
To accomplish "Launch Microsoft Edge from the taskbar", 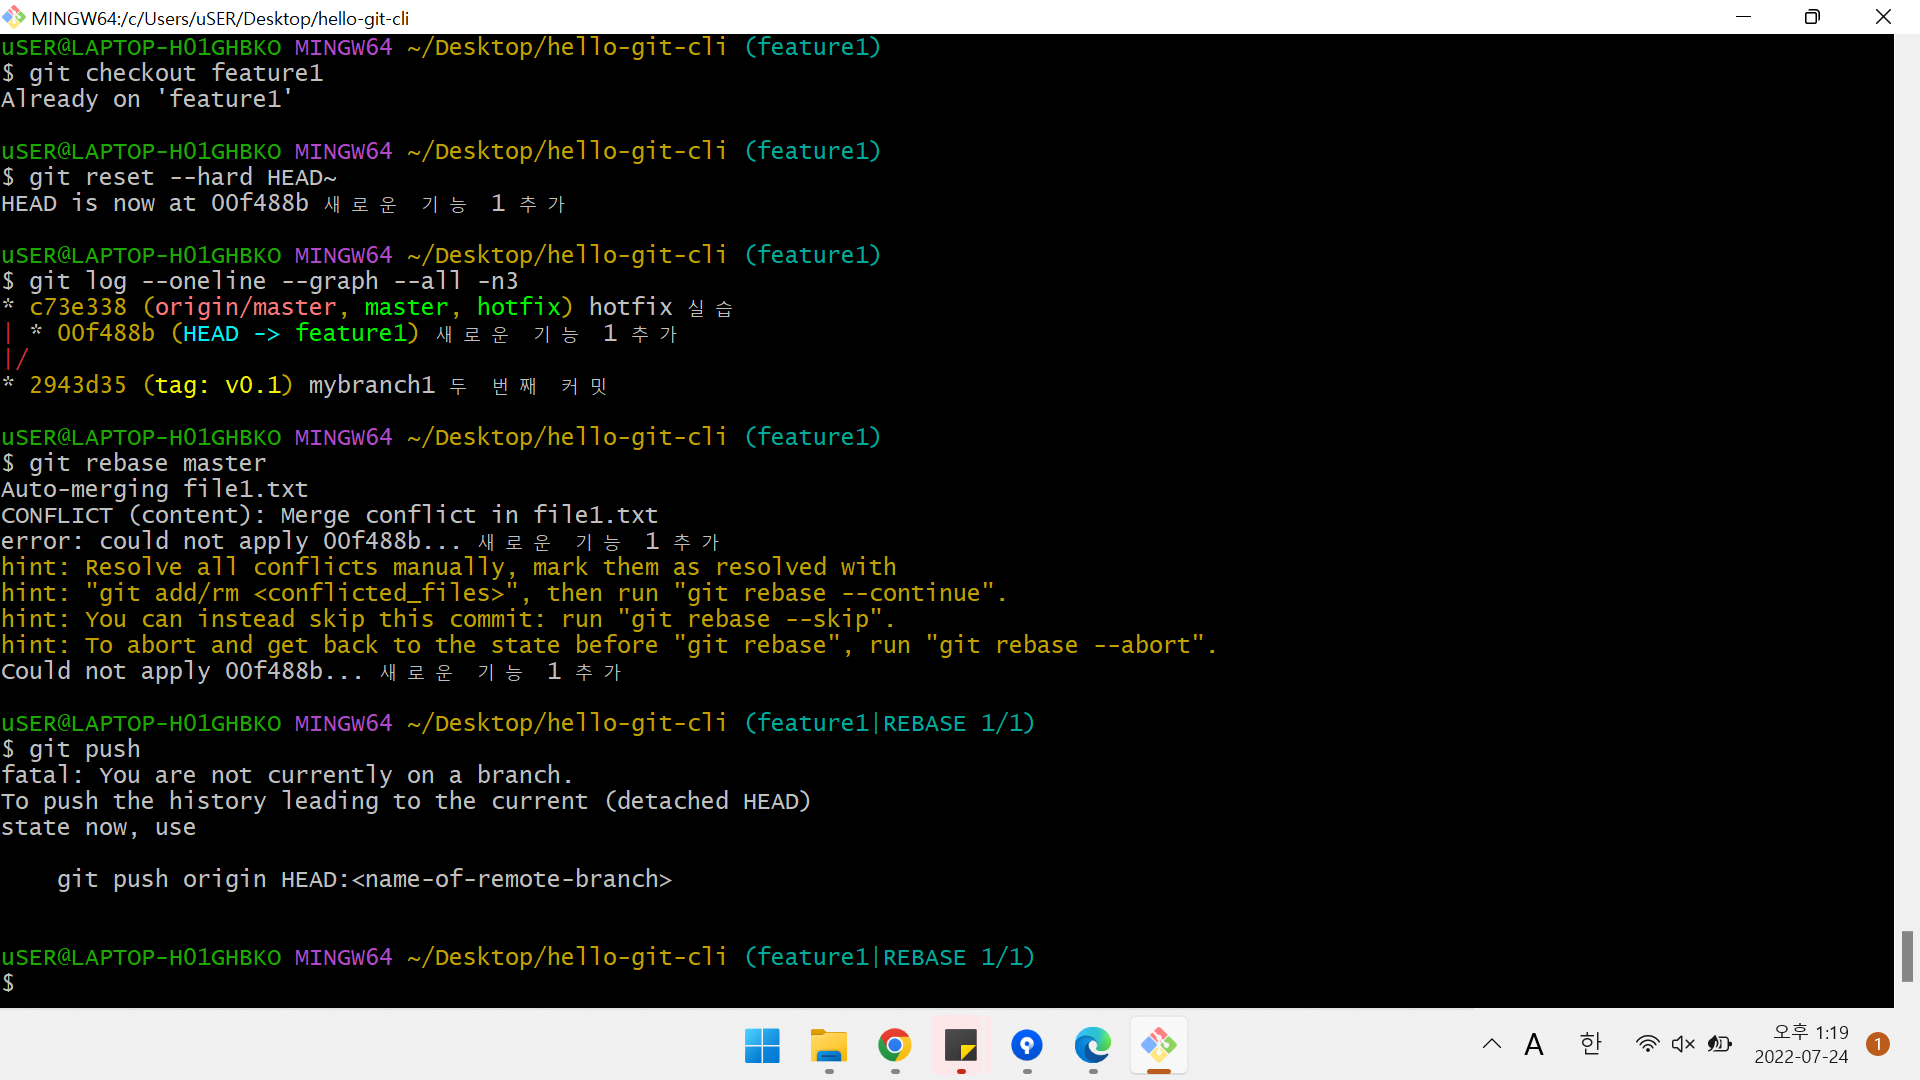I will coord(1092,1046).
